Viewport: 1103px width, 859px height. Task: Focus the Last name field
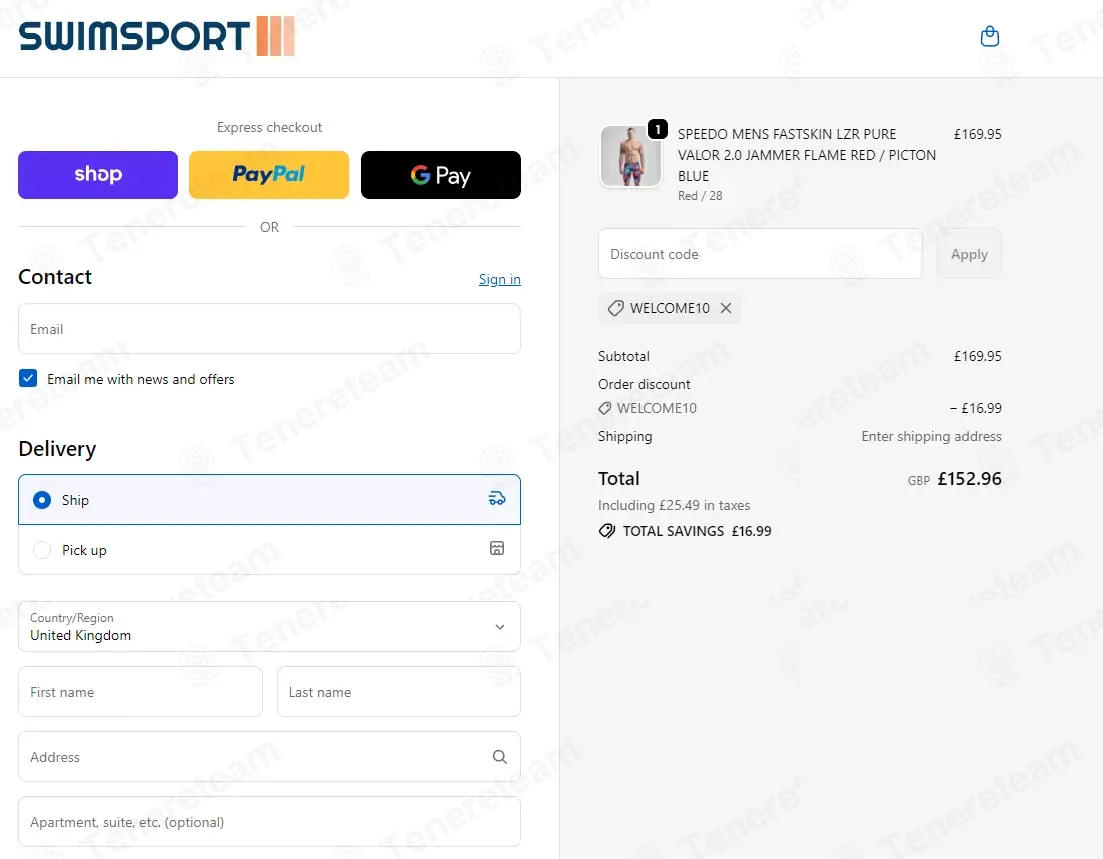click(x=399, y=692)
